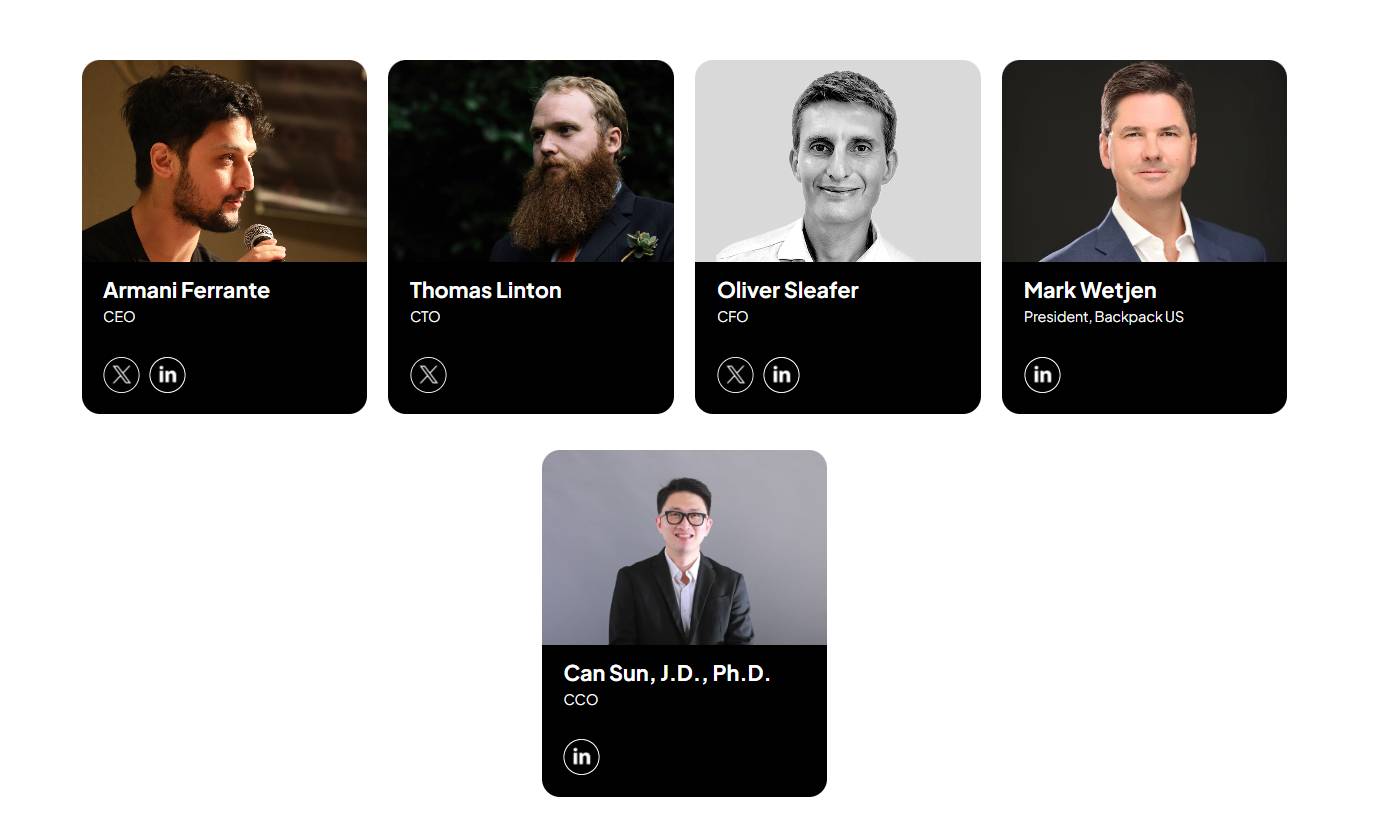1374x814 pixels.
Task: Click Oliver Sleafer's black-and-white headshot
Action: (837, 161)
